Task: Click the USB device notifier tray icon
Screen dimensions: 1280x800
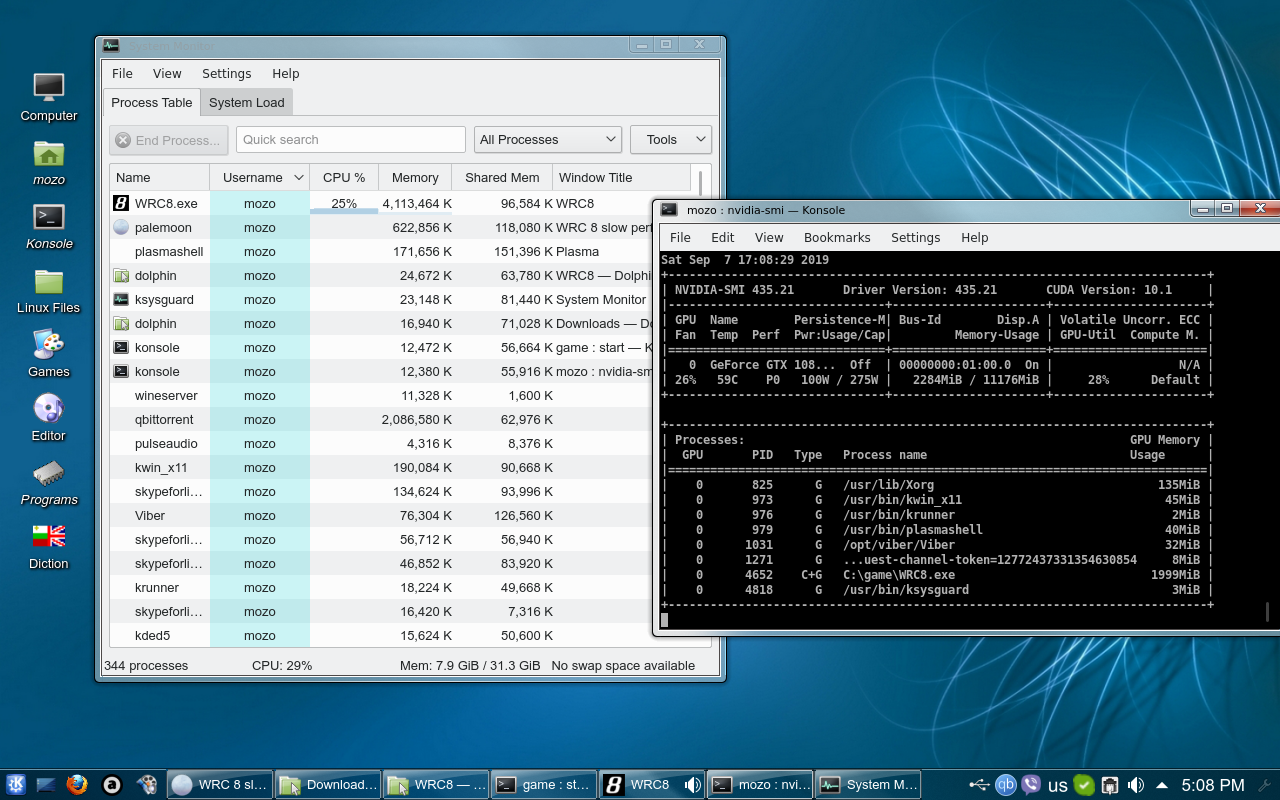Action: (979, 785)
